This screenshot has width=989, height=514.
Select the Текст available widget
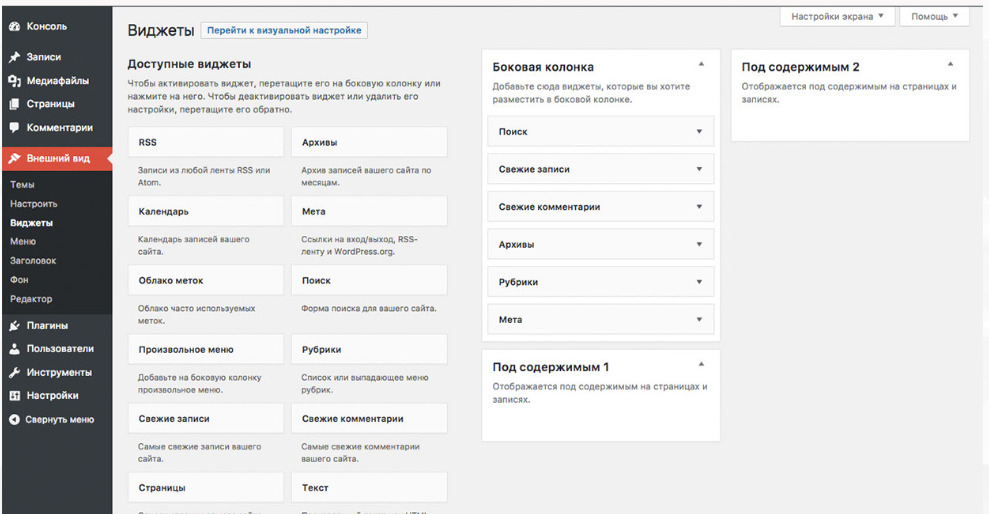pyautogui.click(x=369, y=488)
